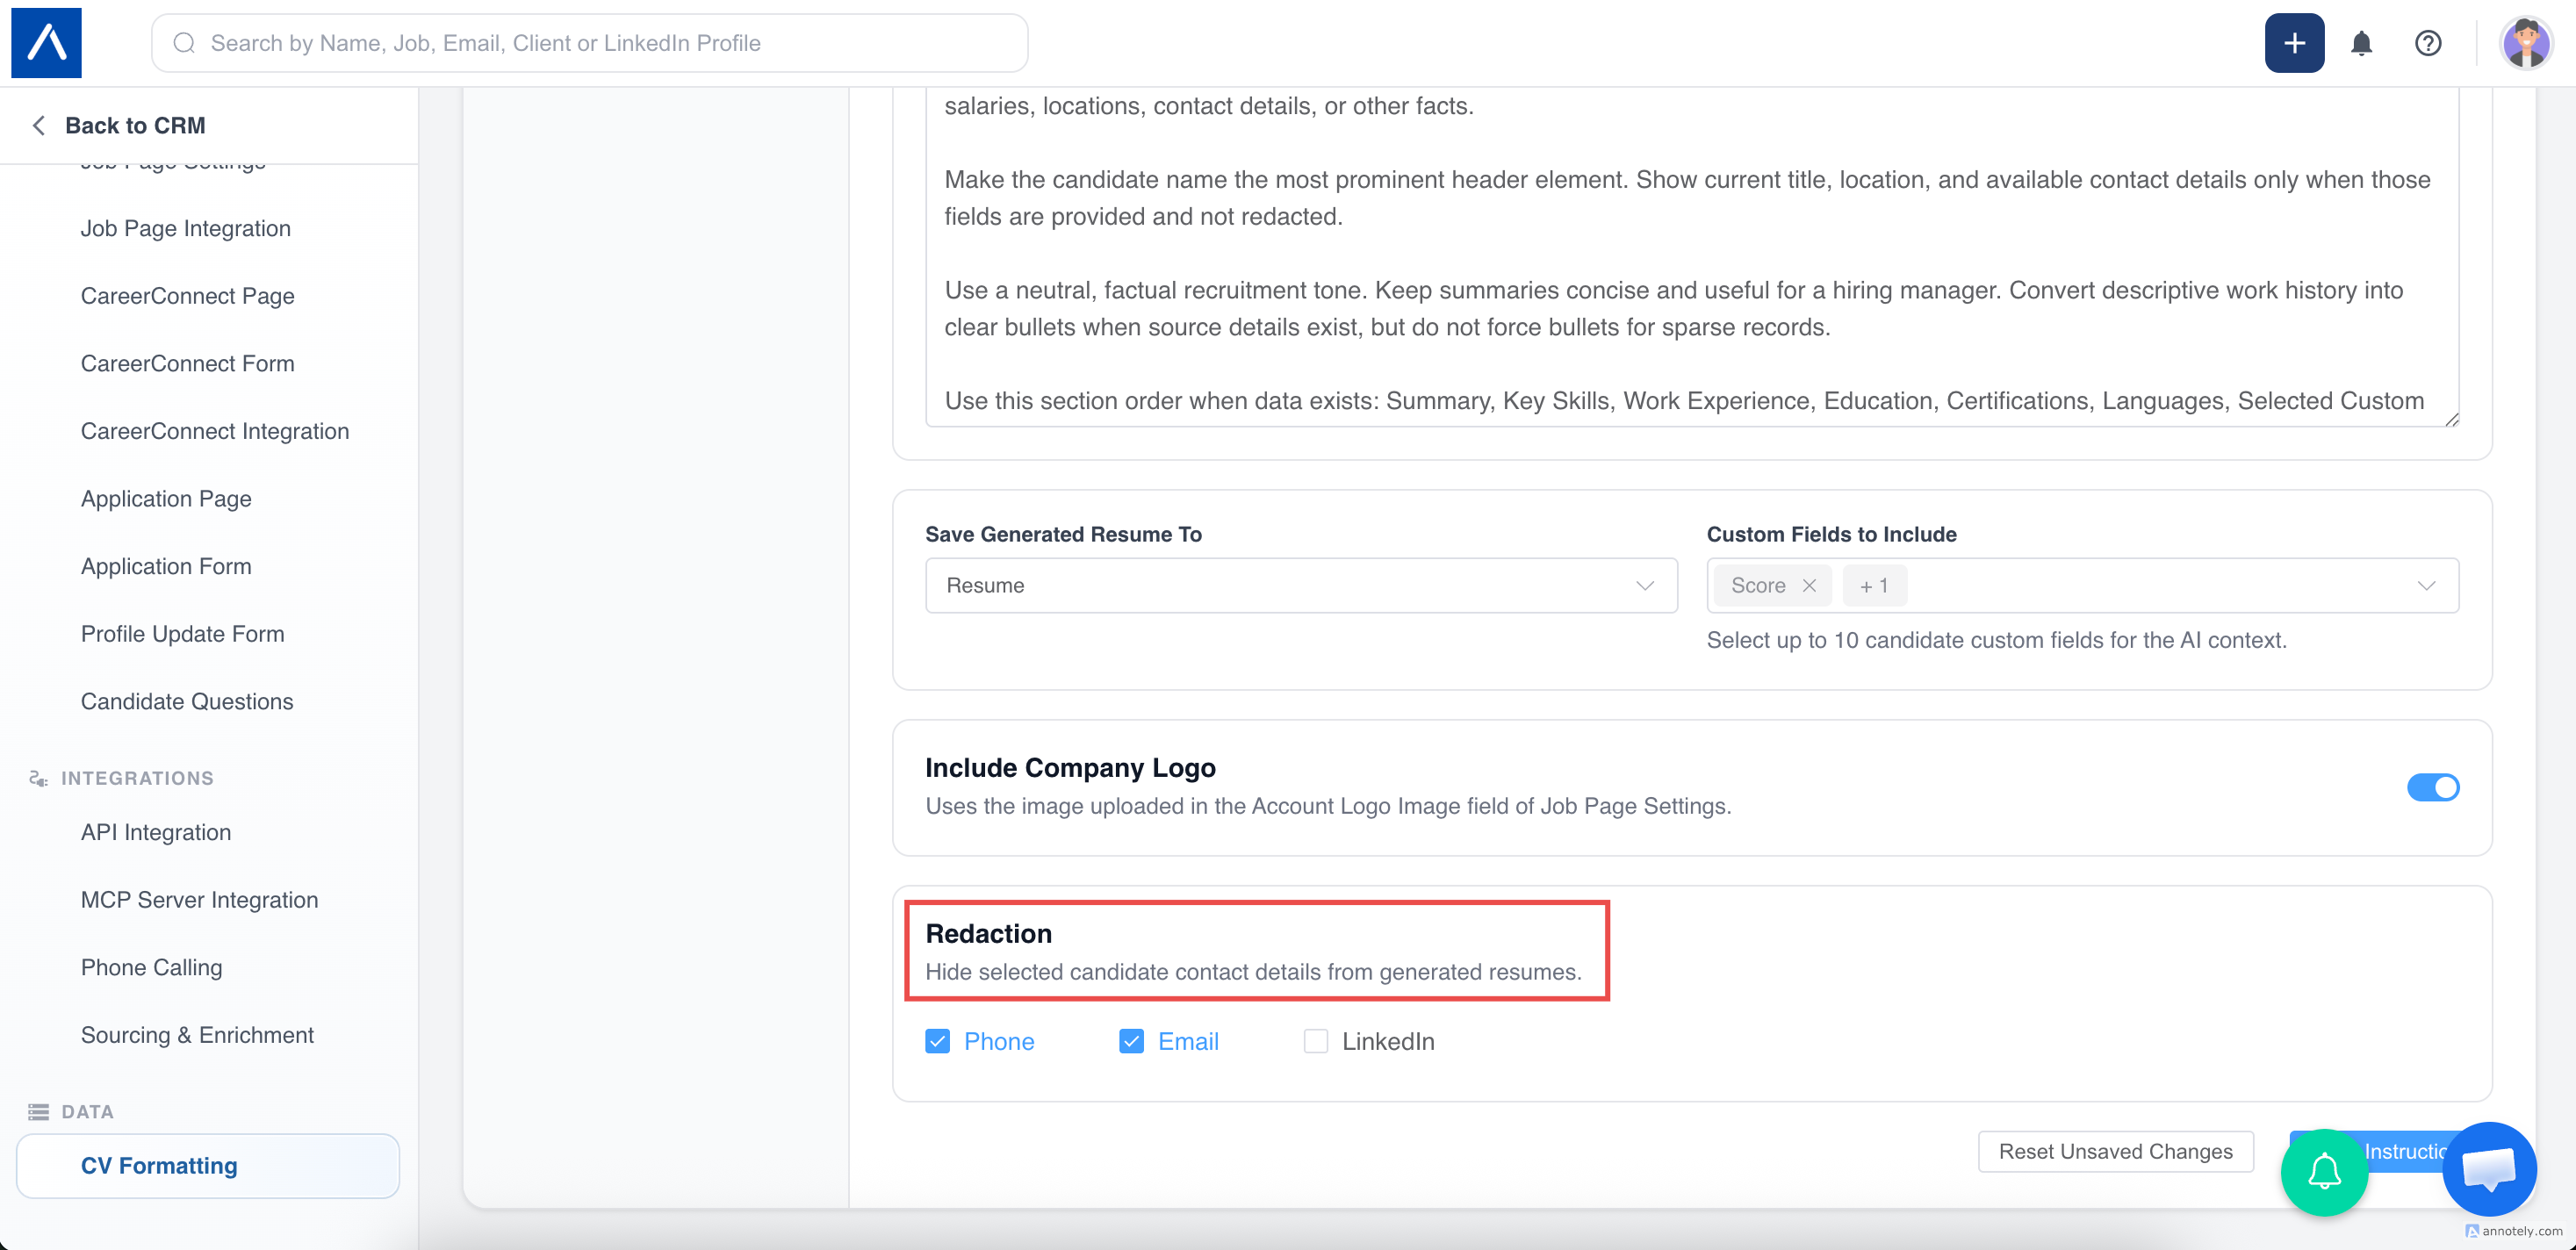The height and width of the screenshot is (1250, 2576).
Task: Click the blue Instructions save button
Action: coord(2405,1151)
